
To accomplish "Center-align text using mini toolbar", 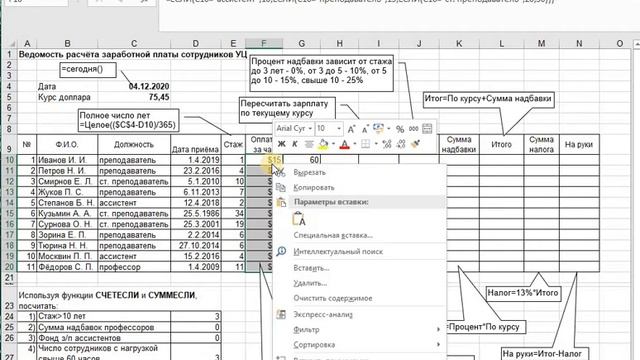I will point(309,144).
